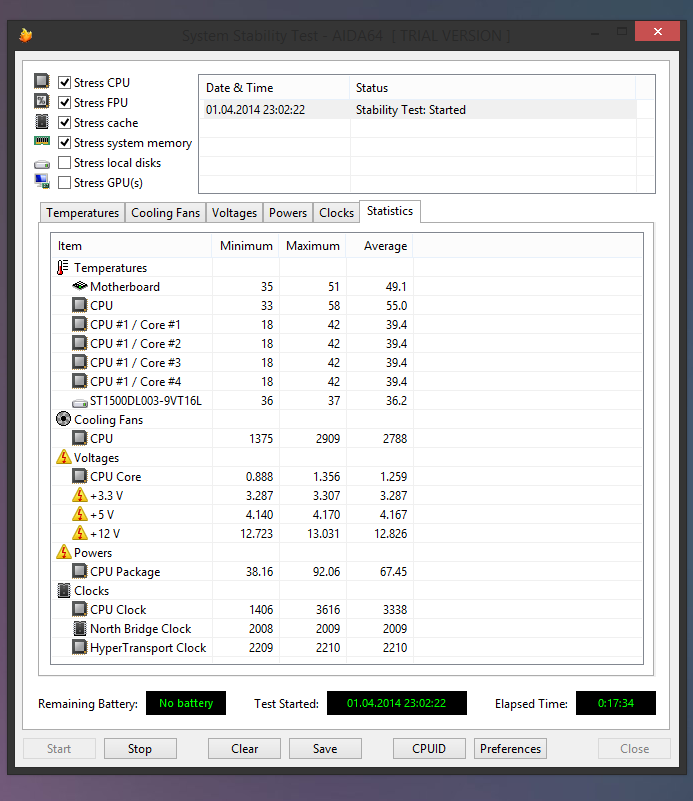Click the thermometer icon of Temperatures group

tap(63, 267)
